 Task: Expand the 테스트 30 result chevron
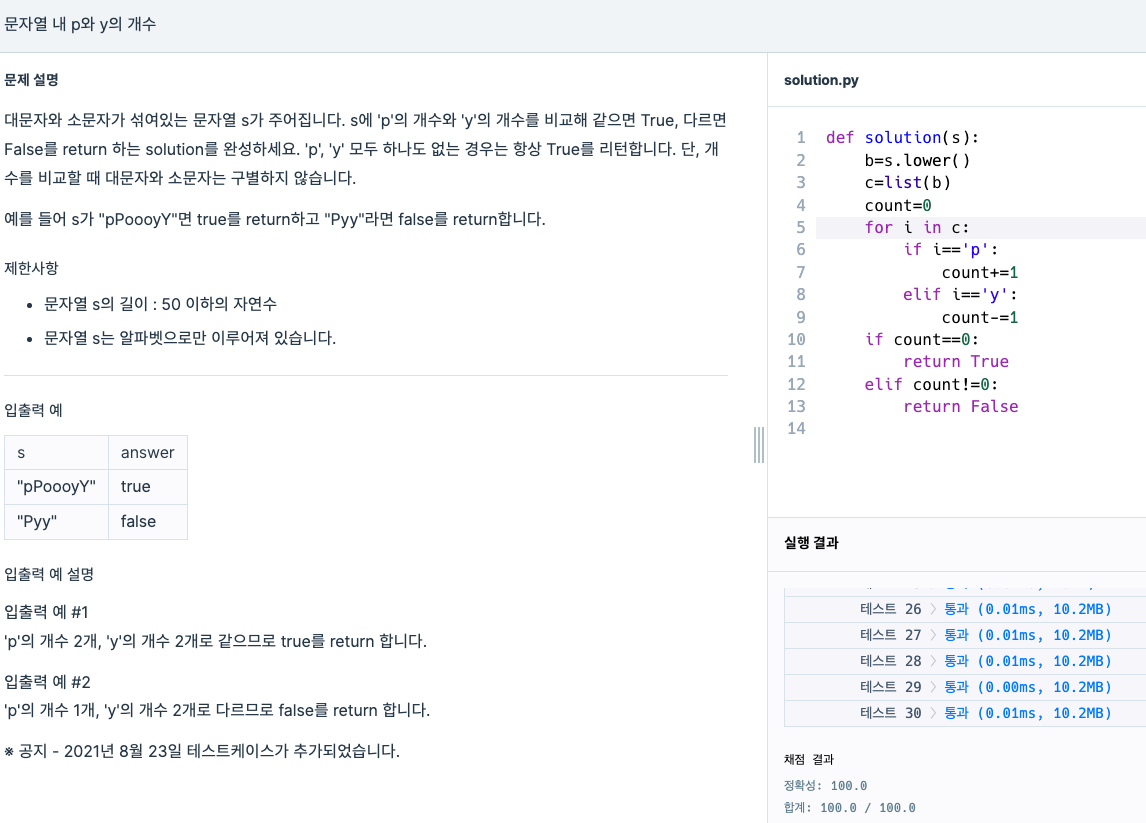pos(933,713)
